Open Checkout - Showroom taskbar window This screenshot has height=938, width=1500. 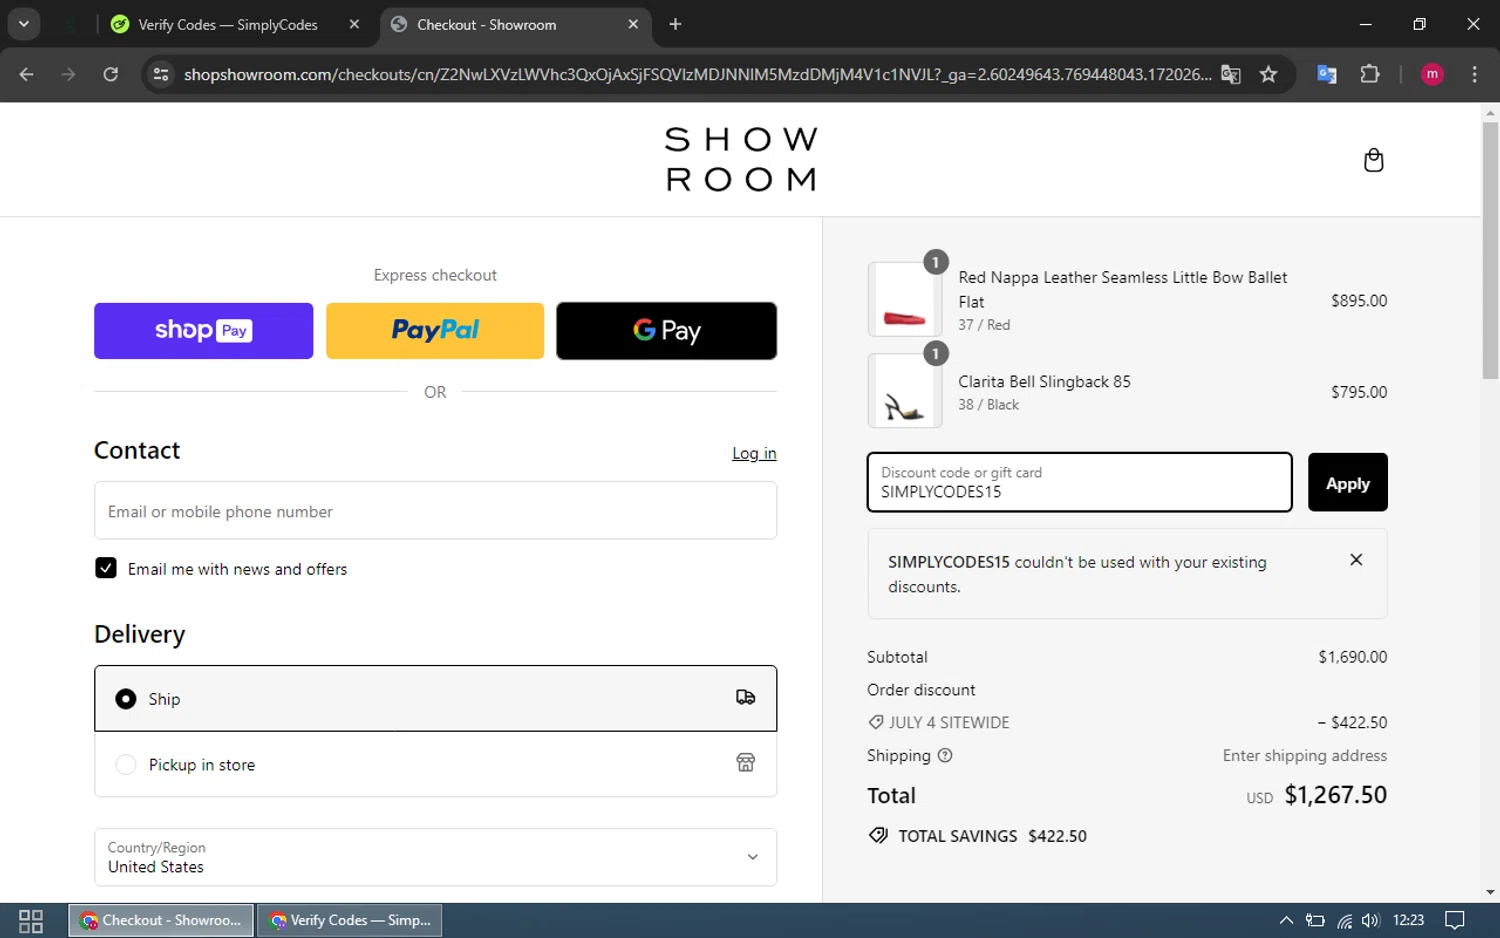coord(162,920)
